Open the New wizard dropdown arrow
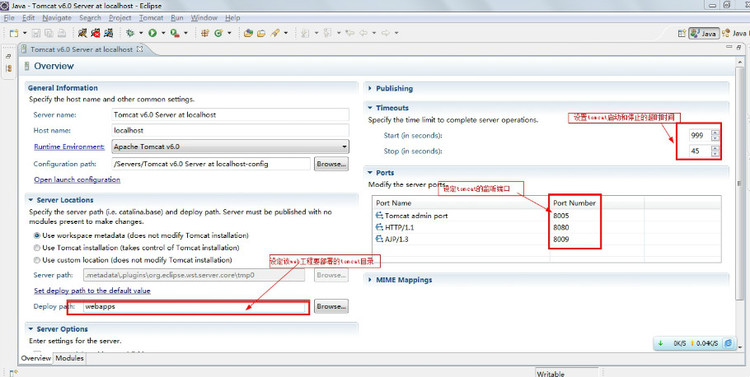The height and width of the screenshot is (377, 750). click(24, 33)
